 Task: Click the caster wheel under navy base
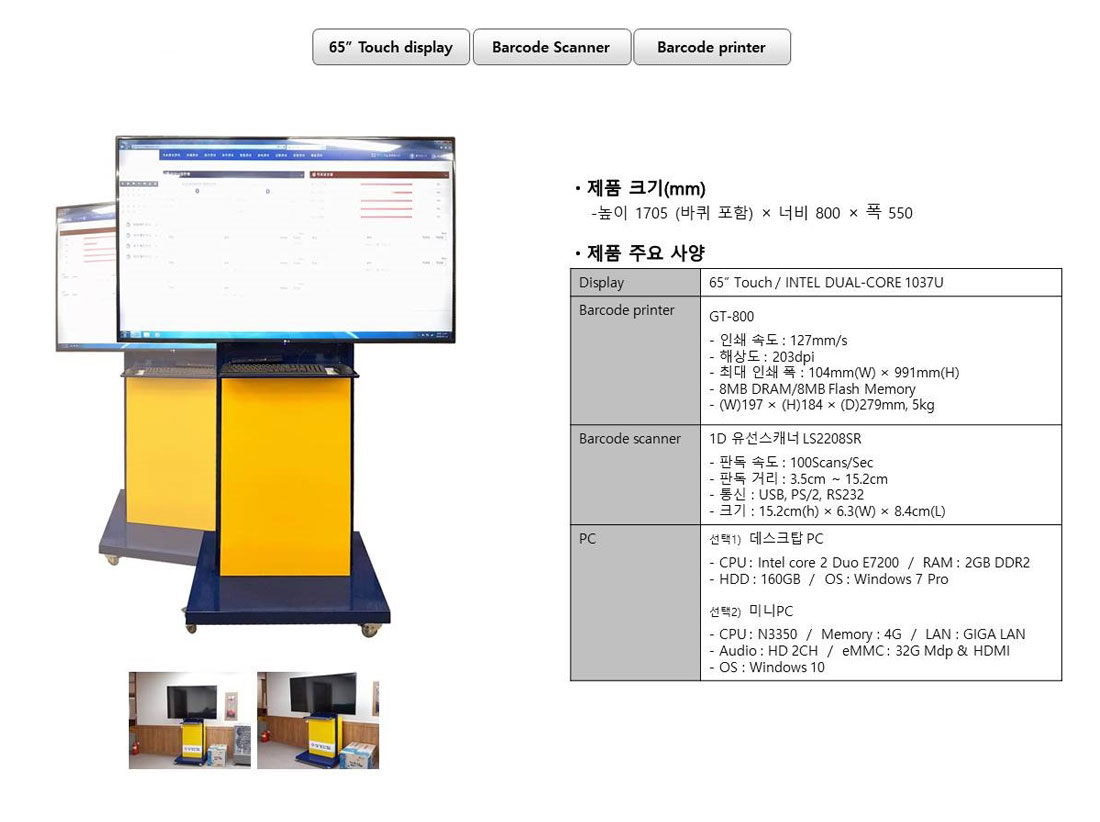(x=369, y=629)
